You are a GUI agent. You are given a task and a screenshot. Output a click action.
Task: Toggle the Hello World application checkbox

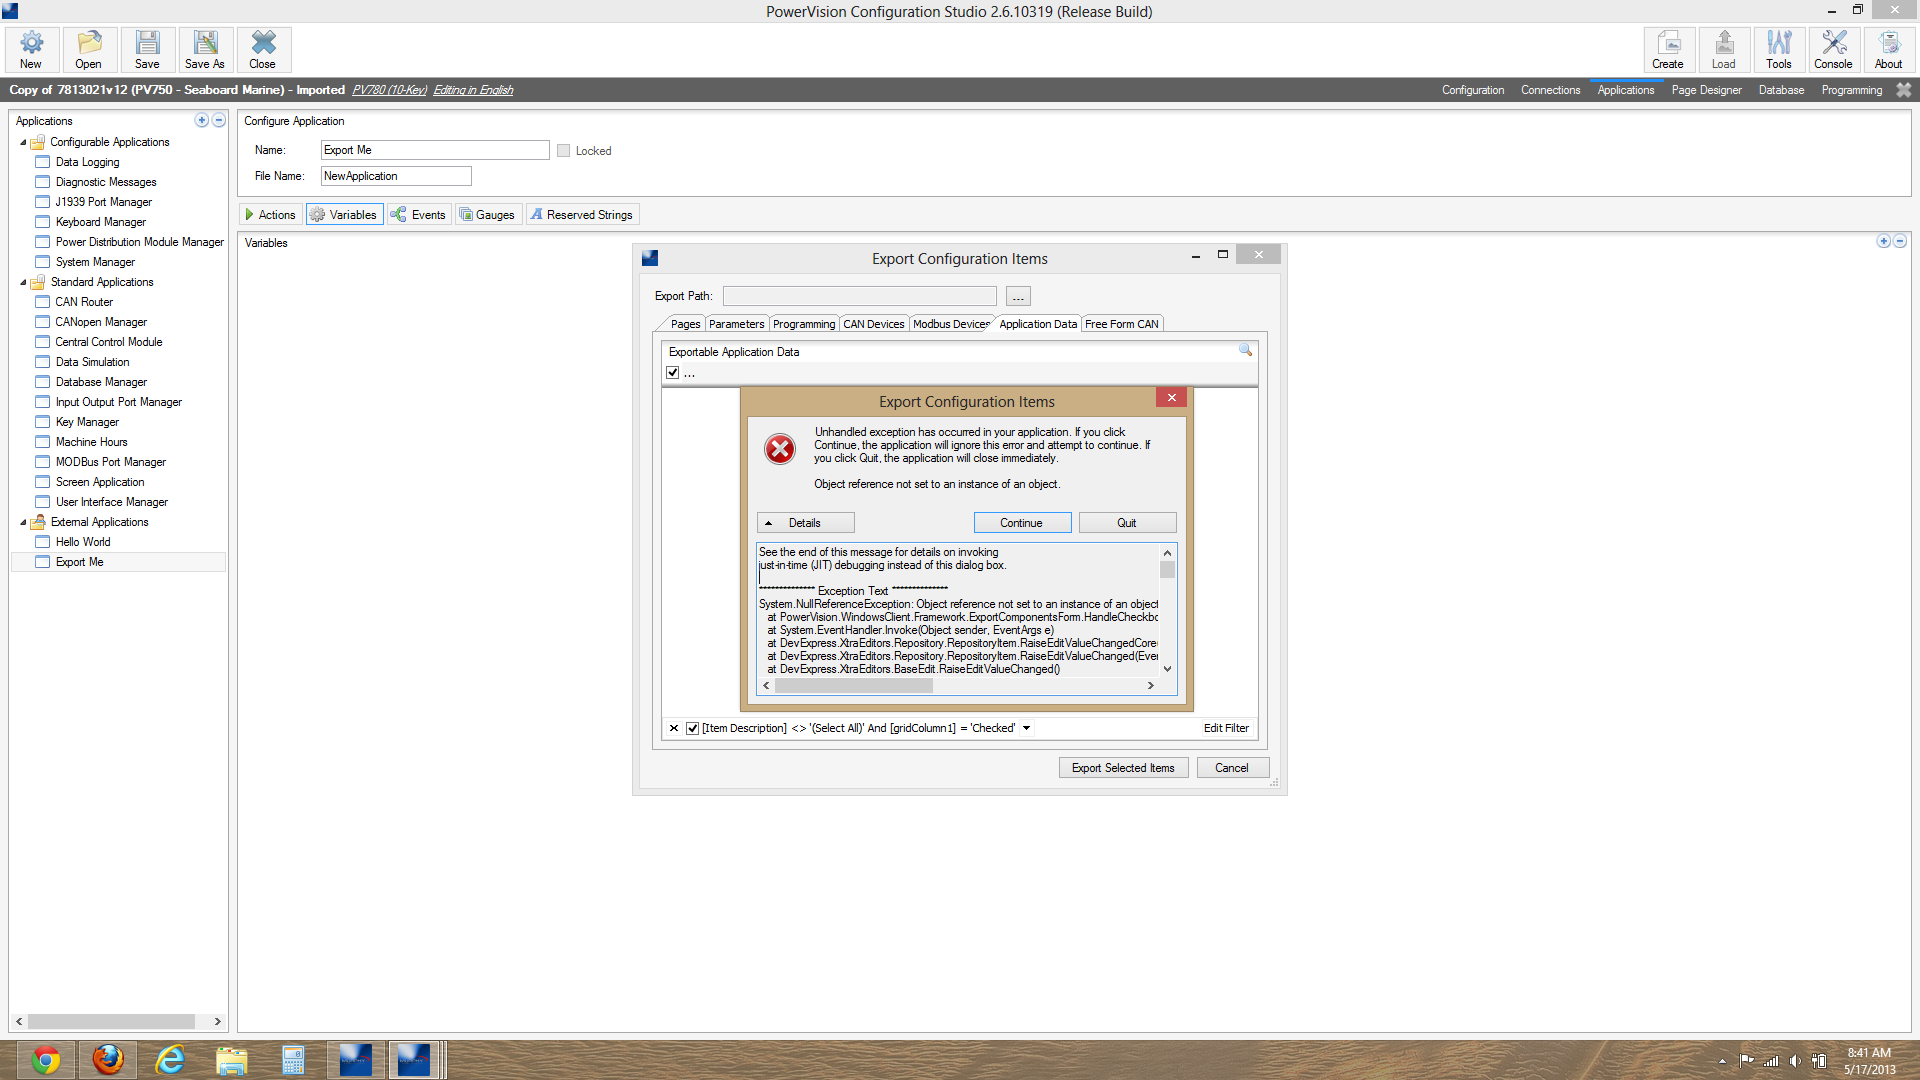click(42, 542)
